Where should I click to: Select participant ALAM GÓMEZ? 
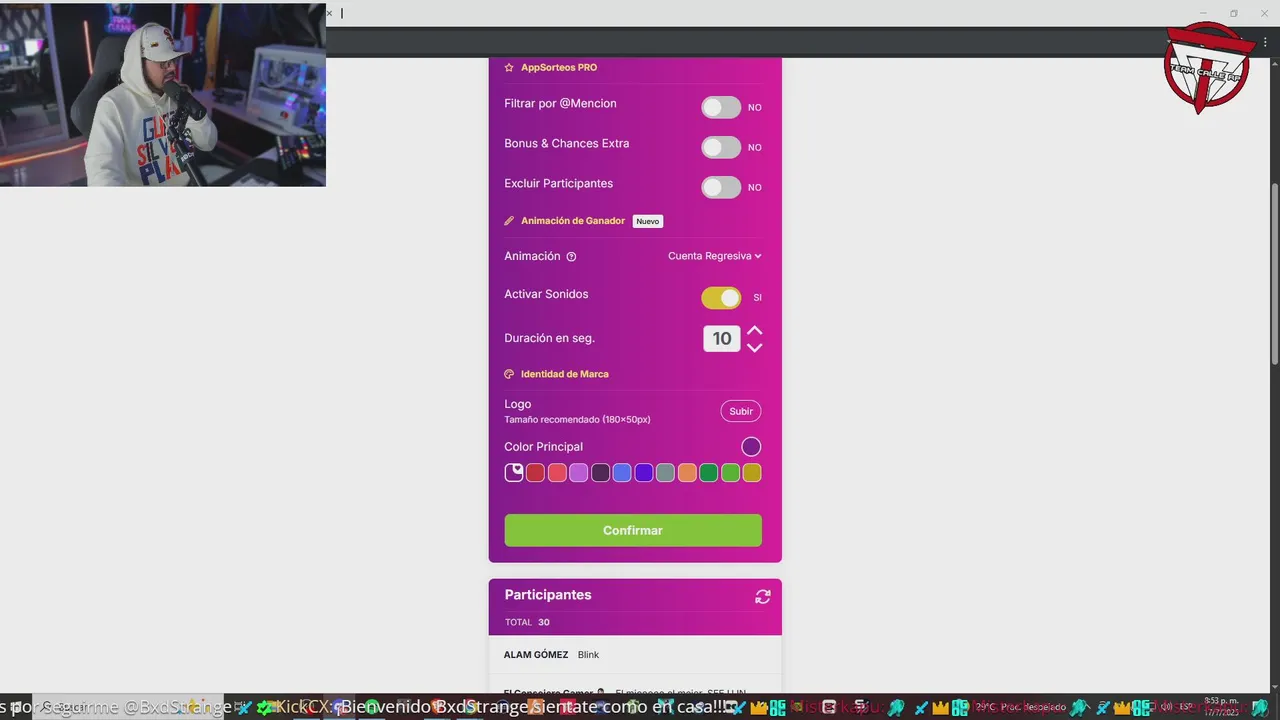536,655
